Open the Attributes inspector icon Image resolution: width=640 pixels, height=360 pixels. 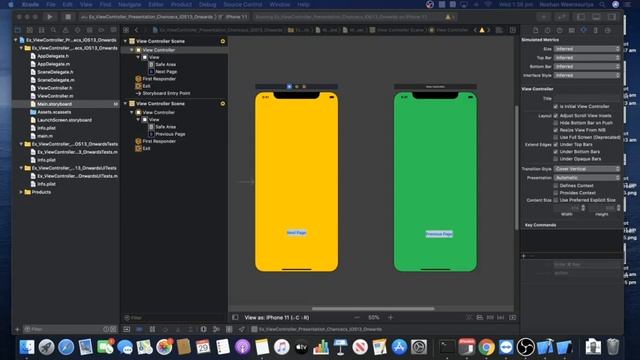[584, 30]
